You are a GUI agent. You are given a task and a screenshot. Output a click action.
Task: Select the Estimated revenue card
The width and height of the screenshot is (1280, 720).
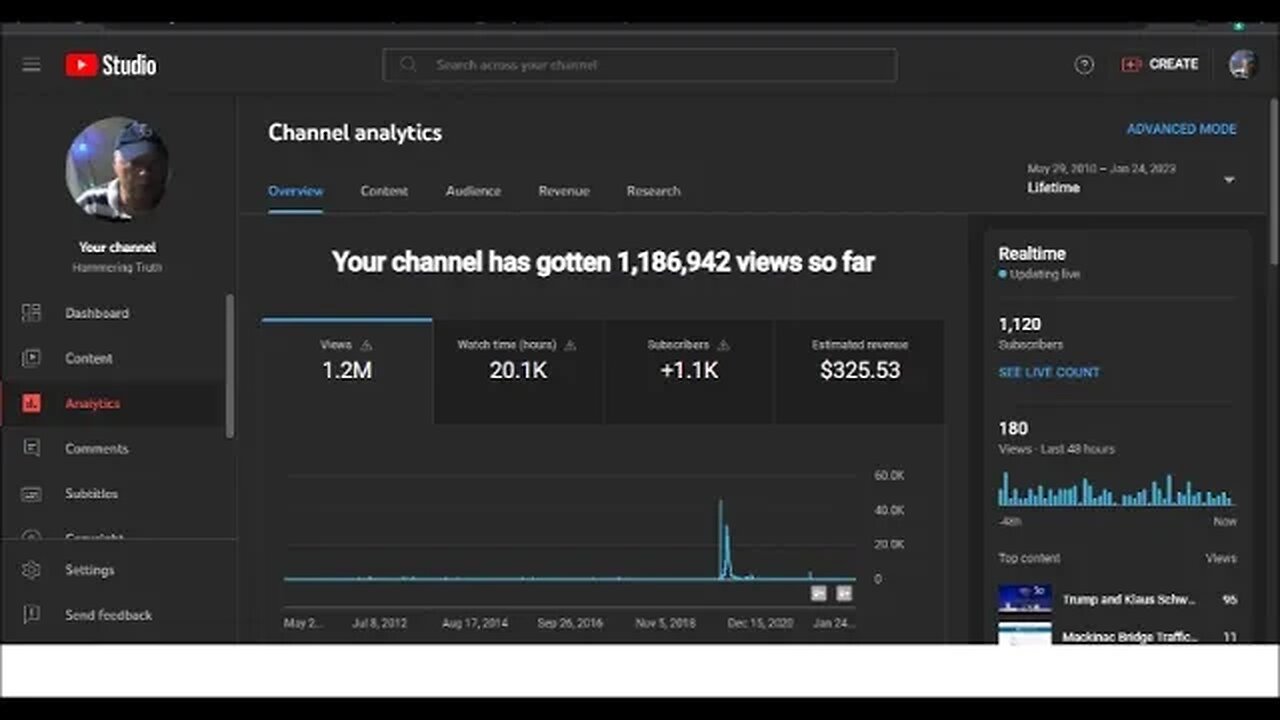pyautogui.click(x=860, y=372)
